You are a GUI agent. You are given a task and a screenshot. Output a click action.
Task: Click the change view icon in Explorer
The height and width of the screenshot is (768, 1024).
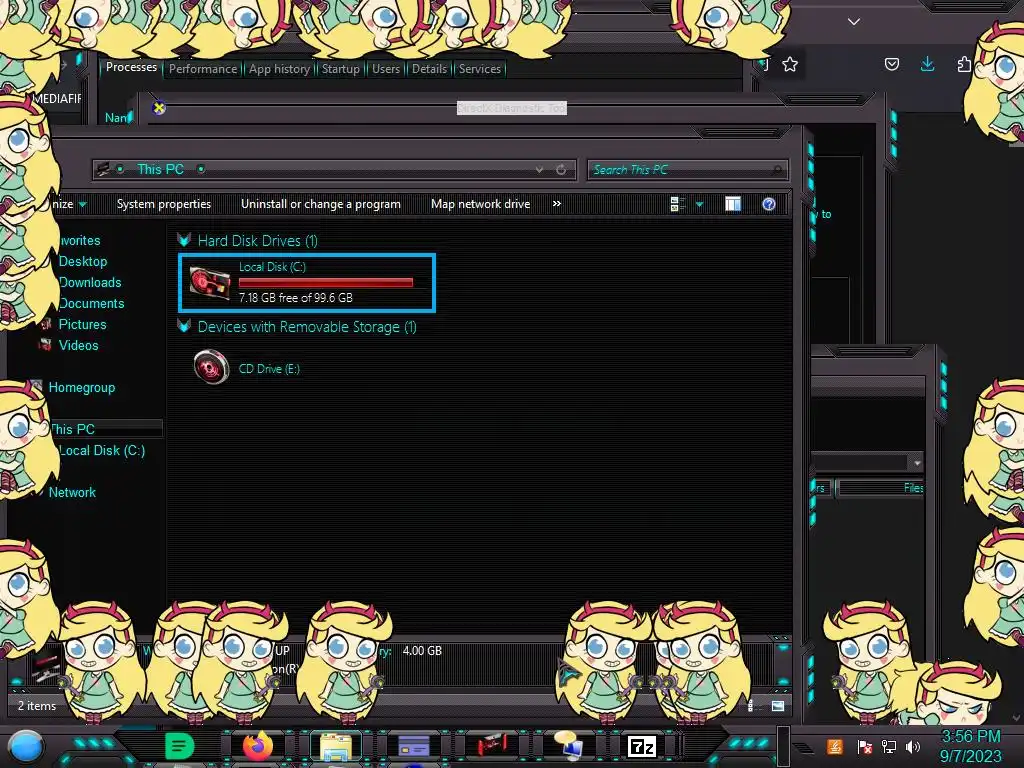tap(677, 204)
